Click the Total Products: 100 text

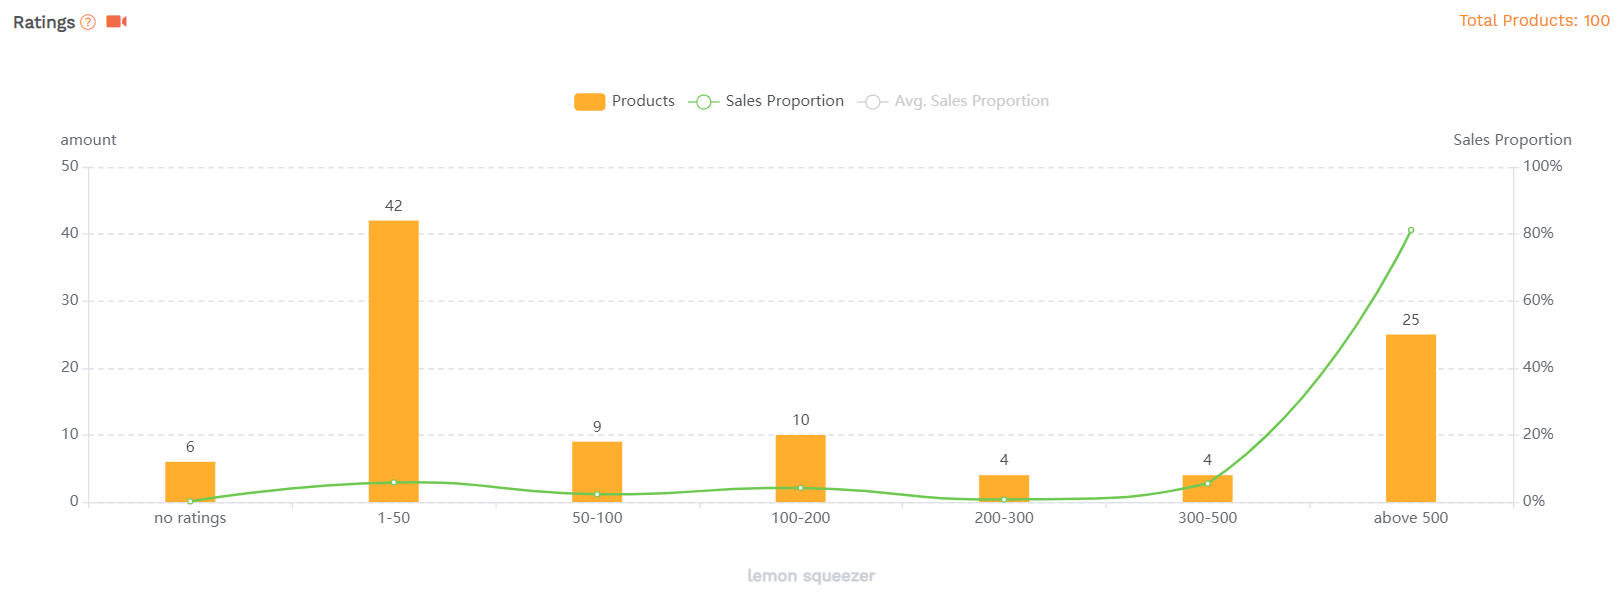point(1534,20)
